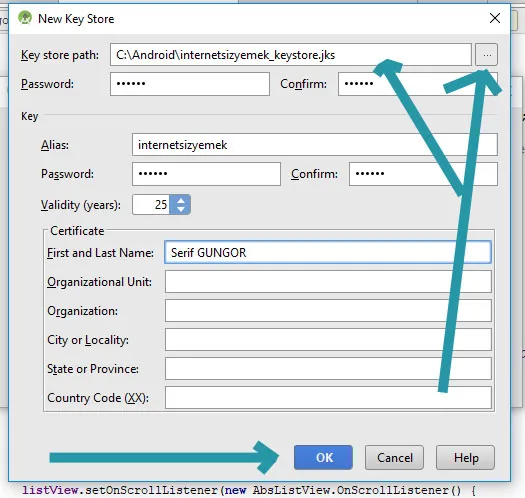Click into the State or Province field

[328, 369]
